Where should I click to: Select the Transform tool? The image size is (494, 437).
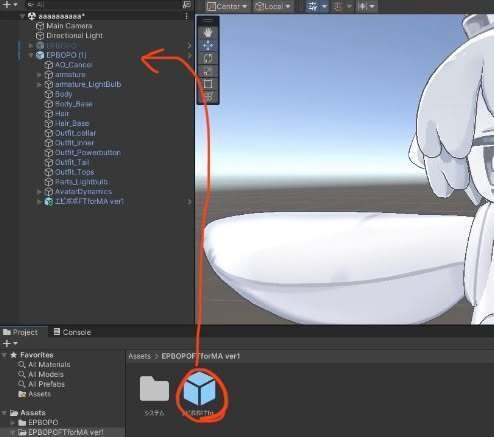pos(208,96)
